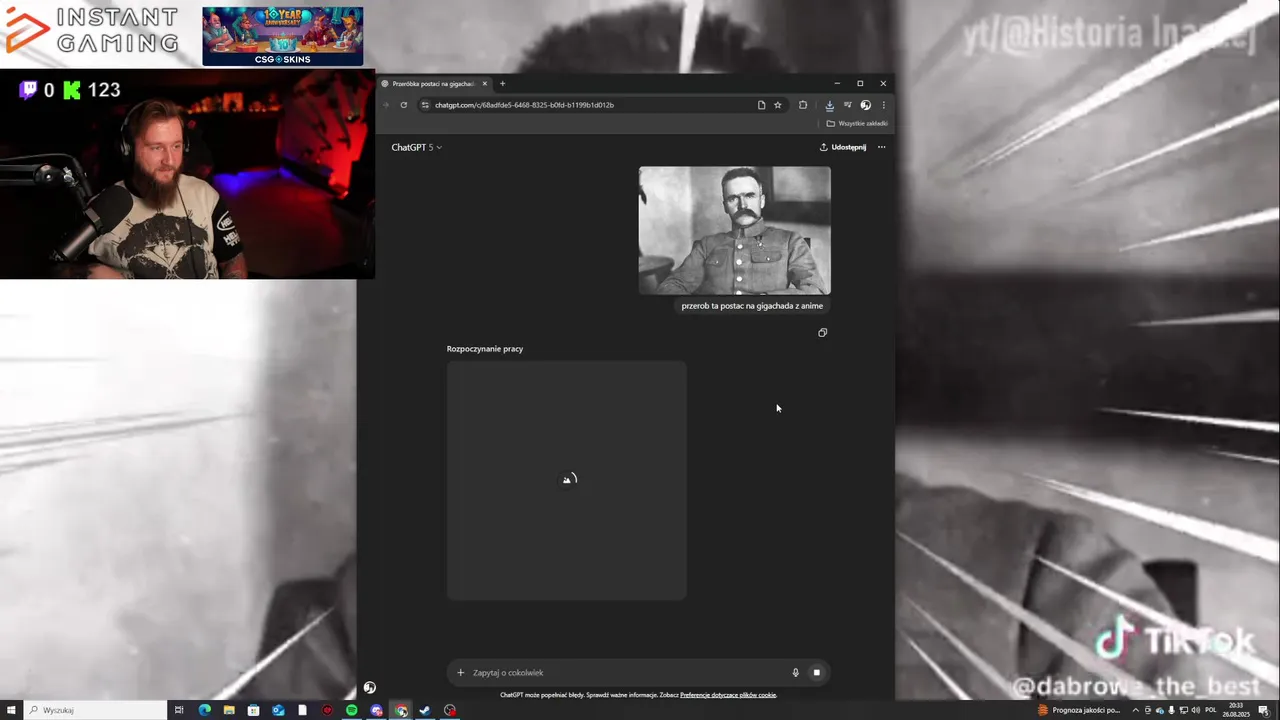Open the volume control in system tray
Image resolution: width=1280 pixels, height=720 pixels.
[x=1196, y=710]
